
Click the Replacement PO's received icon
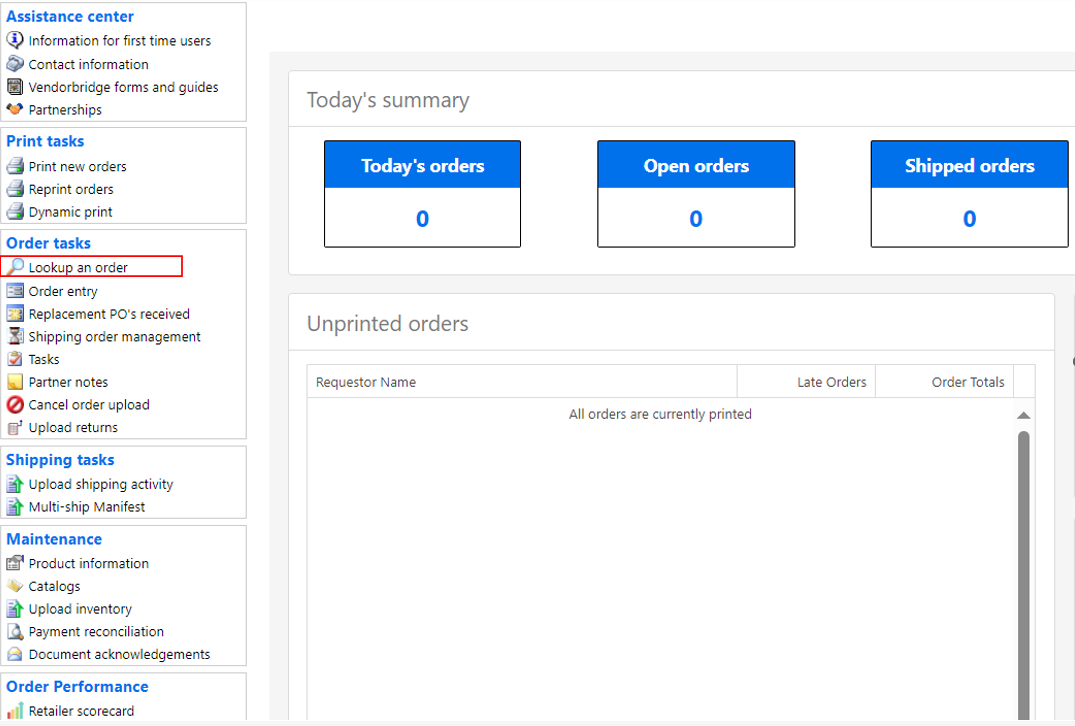pyautogui.click(x=15, y=313)
